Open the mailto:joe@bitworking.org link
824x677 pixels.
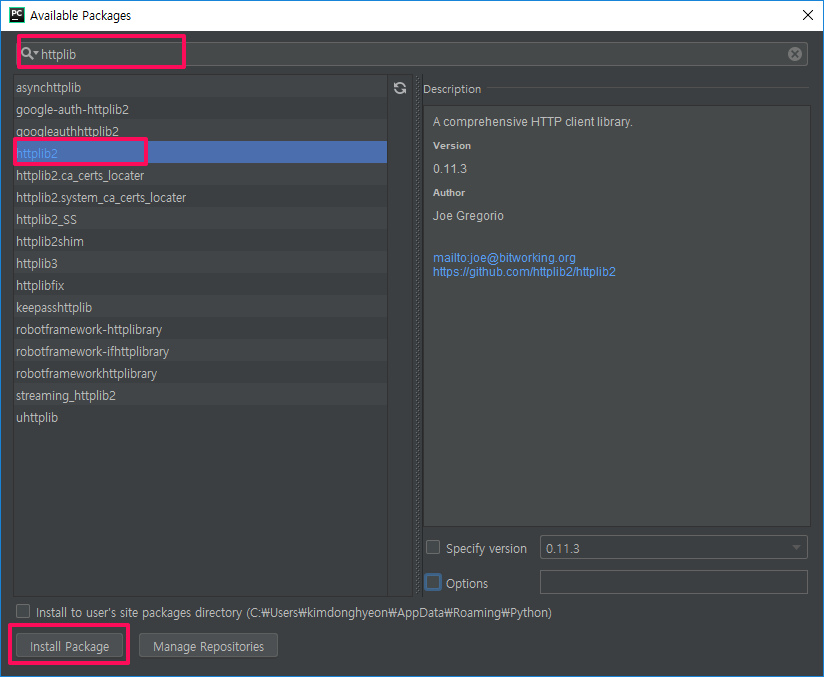[504, 258]
